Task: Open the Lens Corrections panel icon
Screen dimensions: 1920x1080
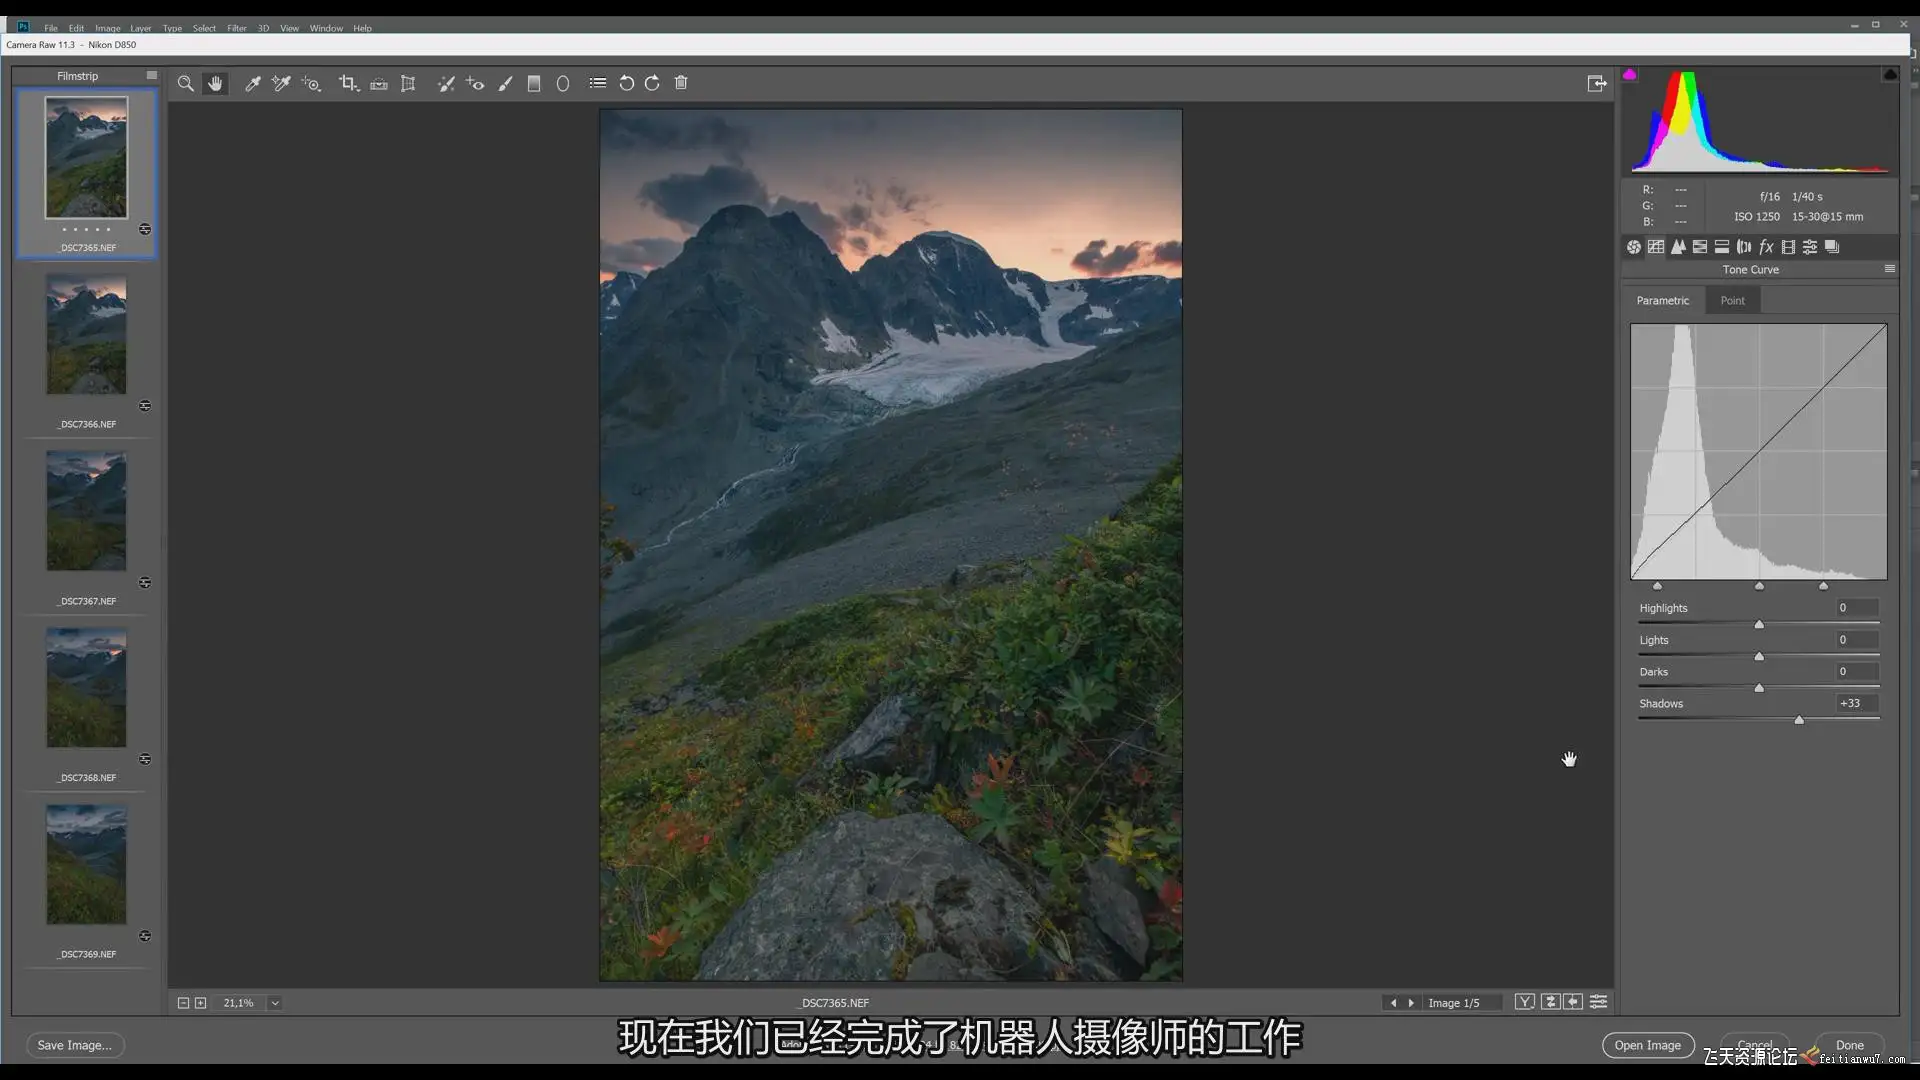Action: tap(1744, 247)
